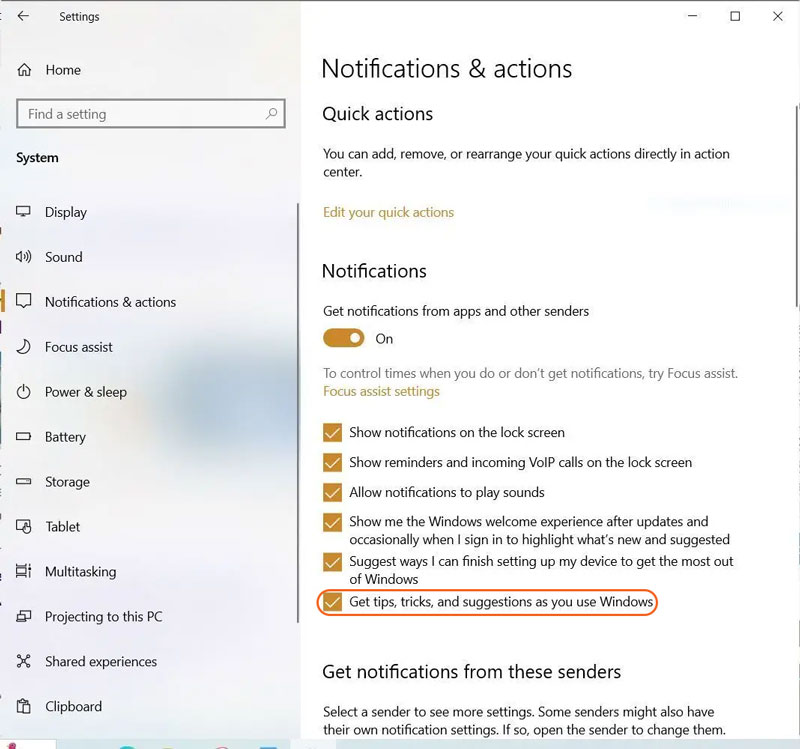The height and width of the screenshot is (749, 800).
Task: Open Focus assist settings link
Action: (381, 391)
